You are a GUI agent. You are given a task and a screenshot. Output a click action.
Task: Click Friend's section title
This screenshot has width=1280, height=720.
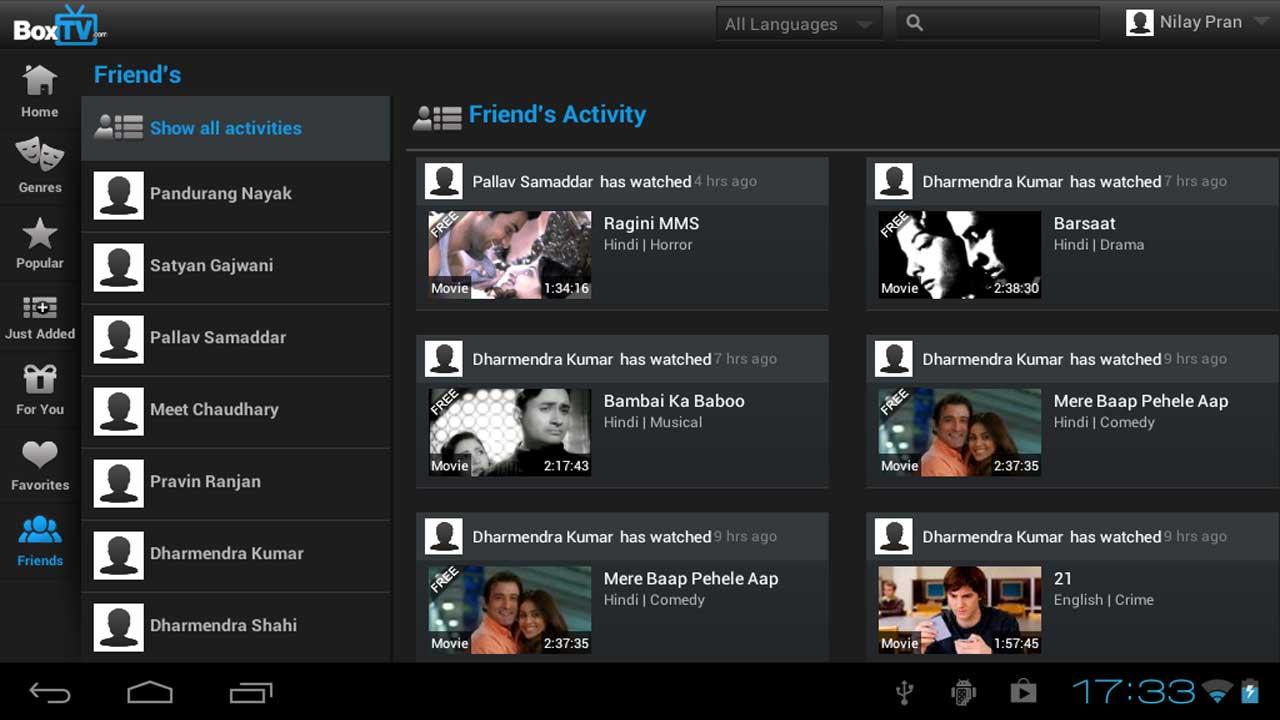coord(137,75)
